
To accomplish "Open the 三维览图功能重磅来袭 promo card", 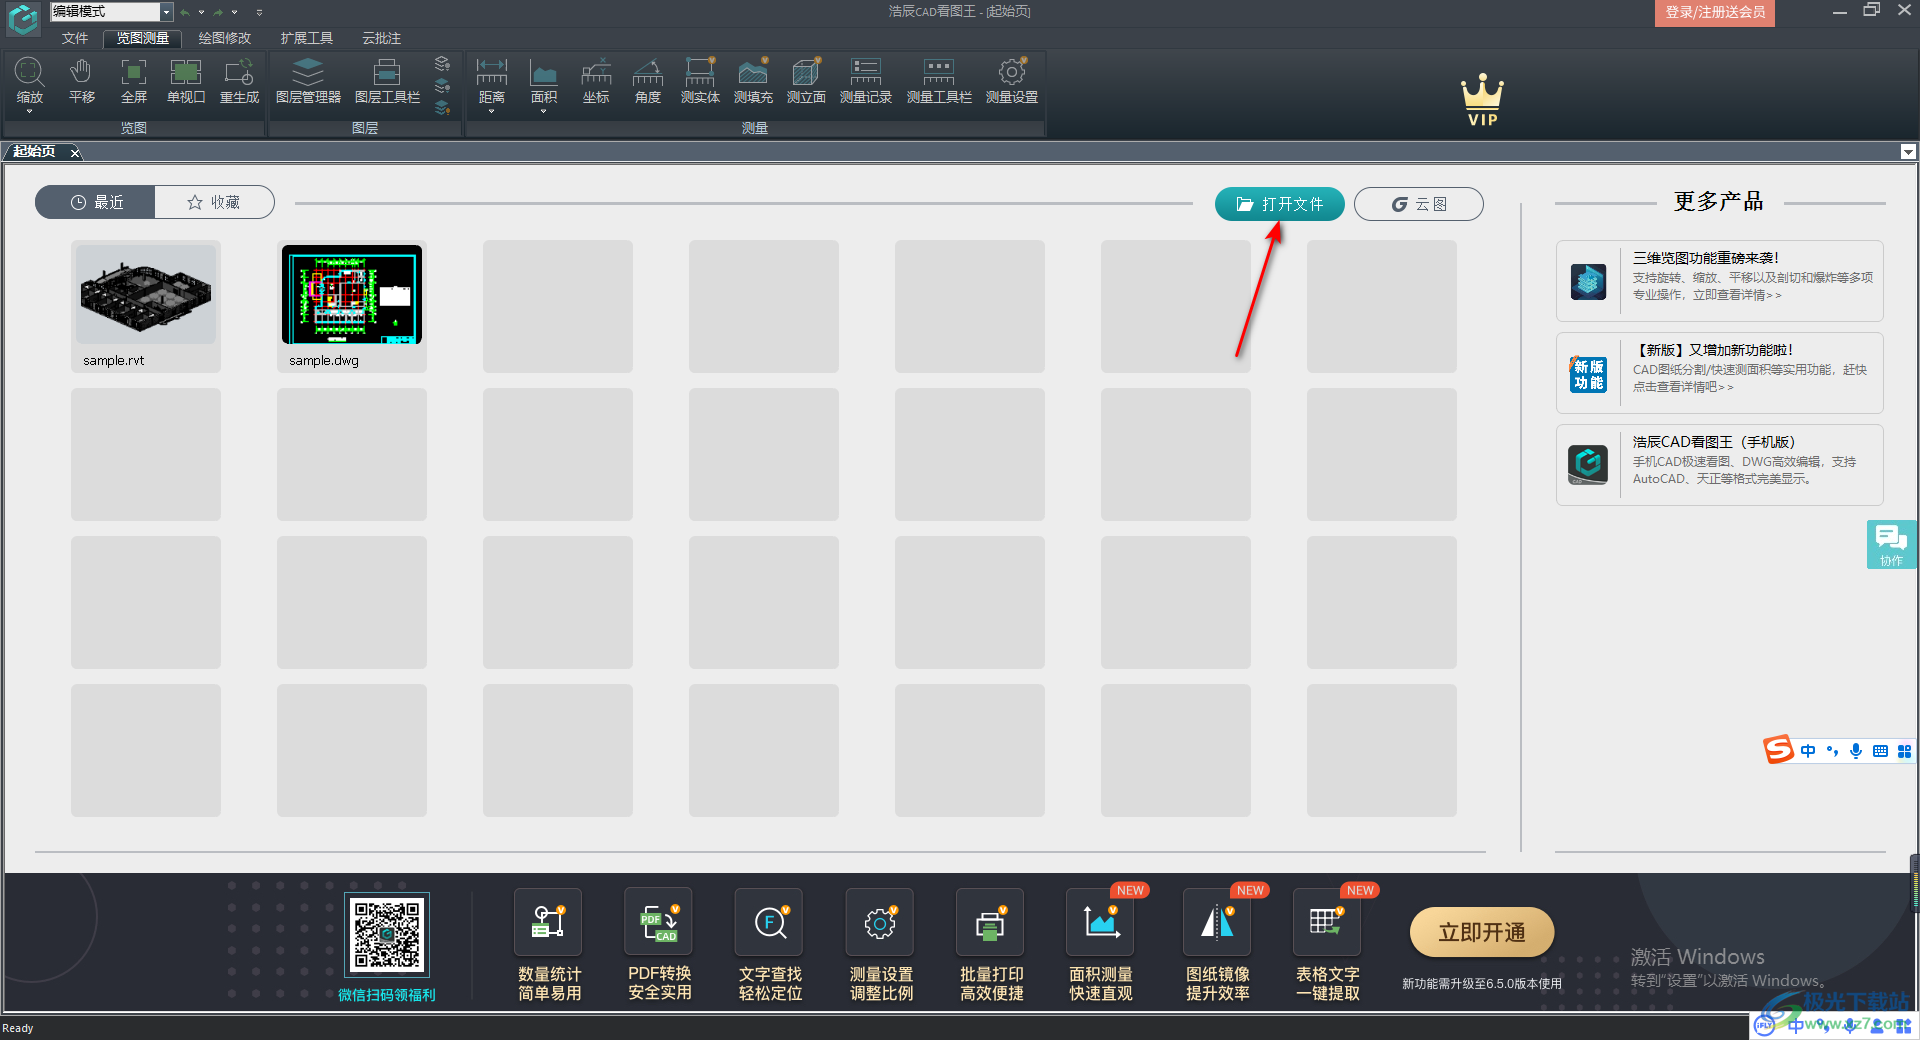I will click(1719, 281).
